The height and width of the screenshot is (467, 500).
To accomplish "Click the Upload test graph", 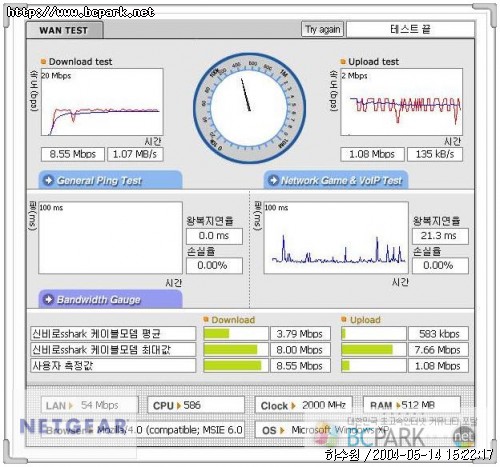I will [x=401, y=102].
